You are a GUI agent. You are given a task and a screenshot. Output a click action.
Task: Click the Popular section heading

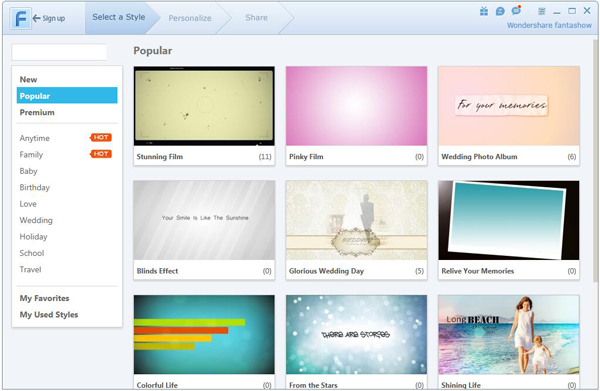coord(153,51)
